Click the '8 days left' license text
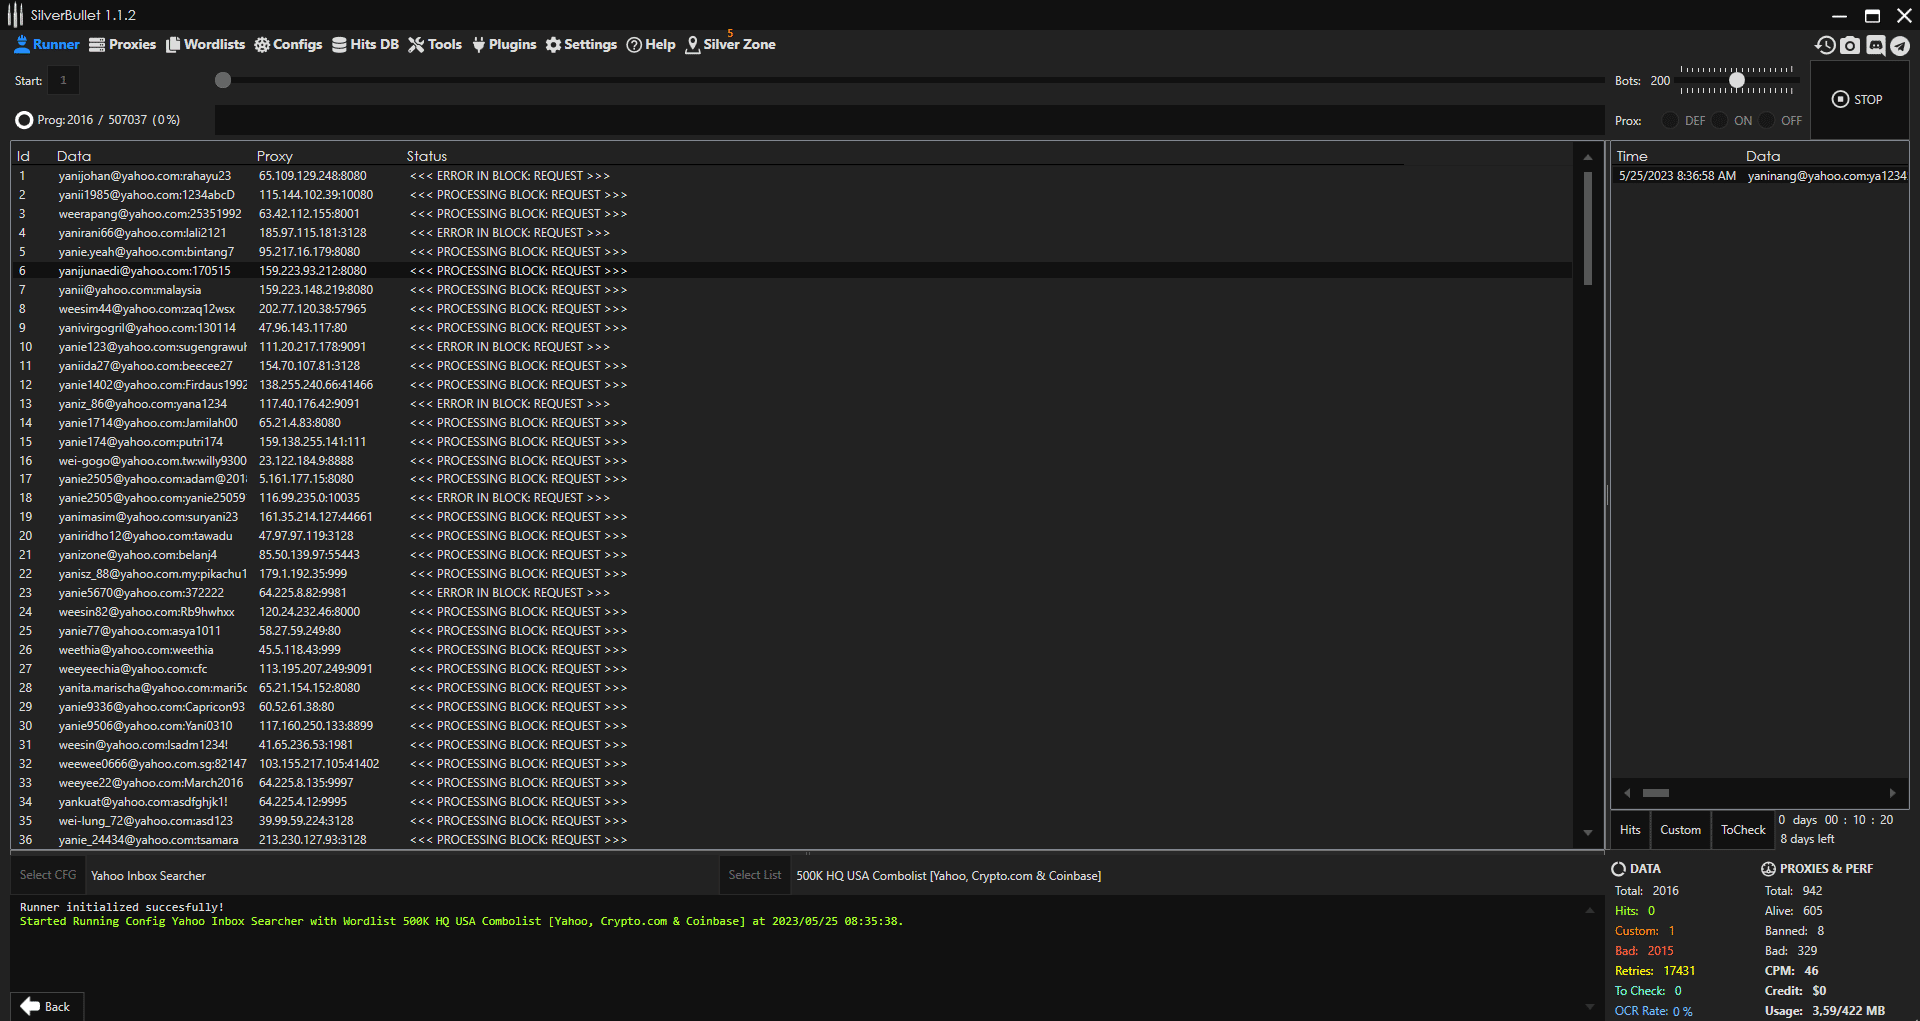Viewport: 1920px width, 1021px height. point(1807,839)
